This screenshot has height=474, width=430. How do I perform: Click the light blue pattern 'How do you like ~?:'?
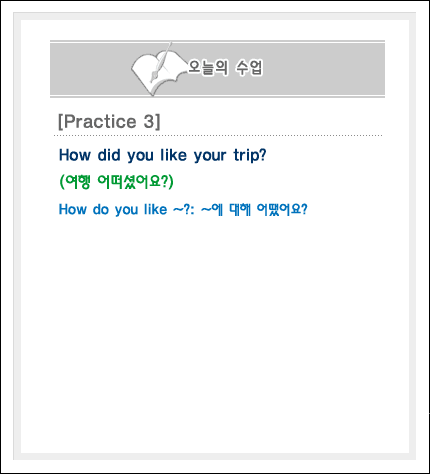click(x=127, y=210)
